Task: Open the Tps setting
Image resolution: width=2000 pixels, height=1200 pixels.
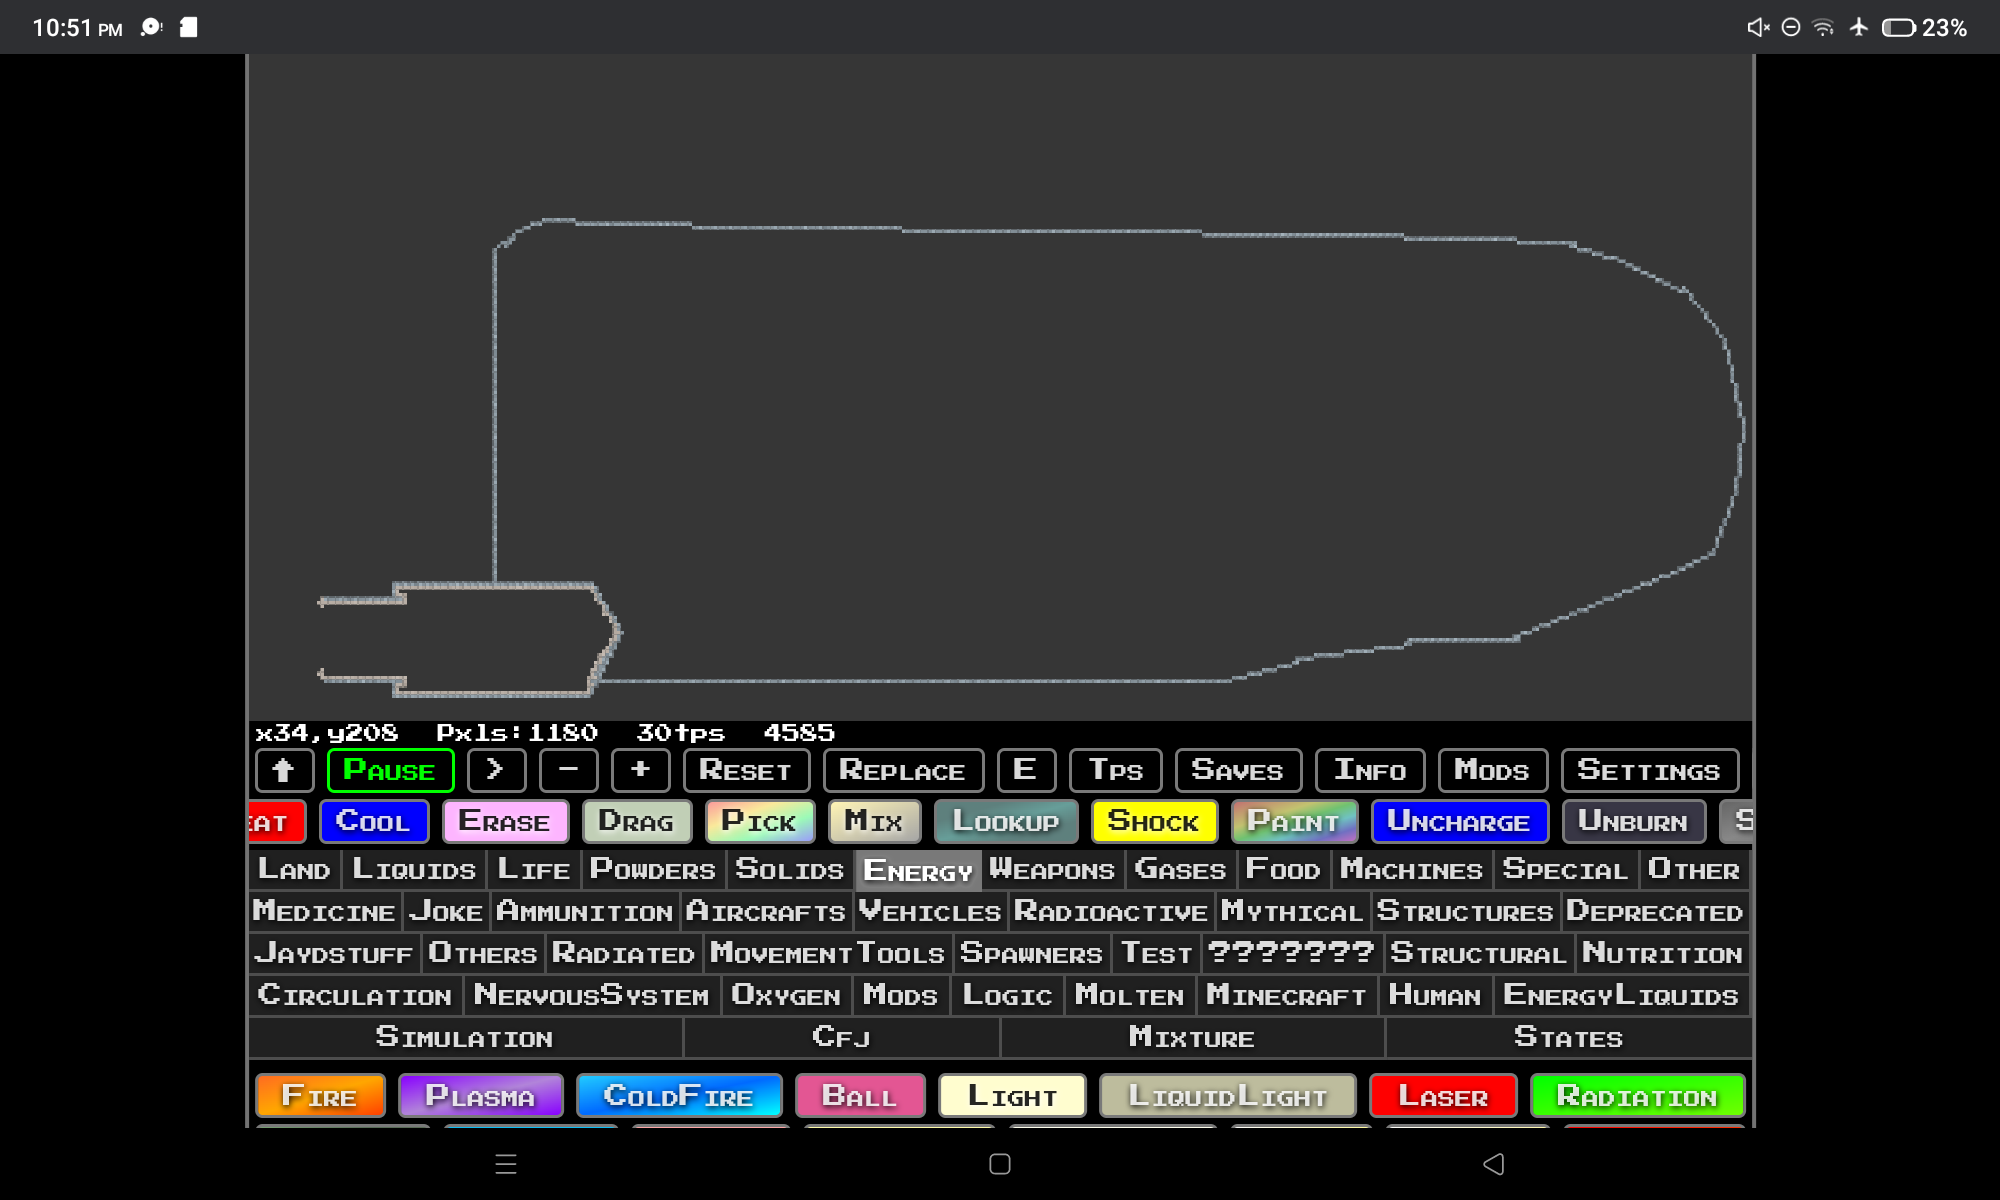Action: (1115, 771)
